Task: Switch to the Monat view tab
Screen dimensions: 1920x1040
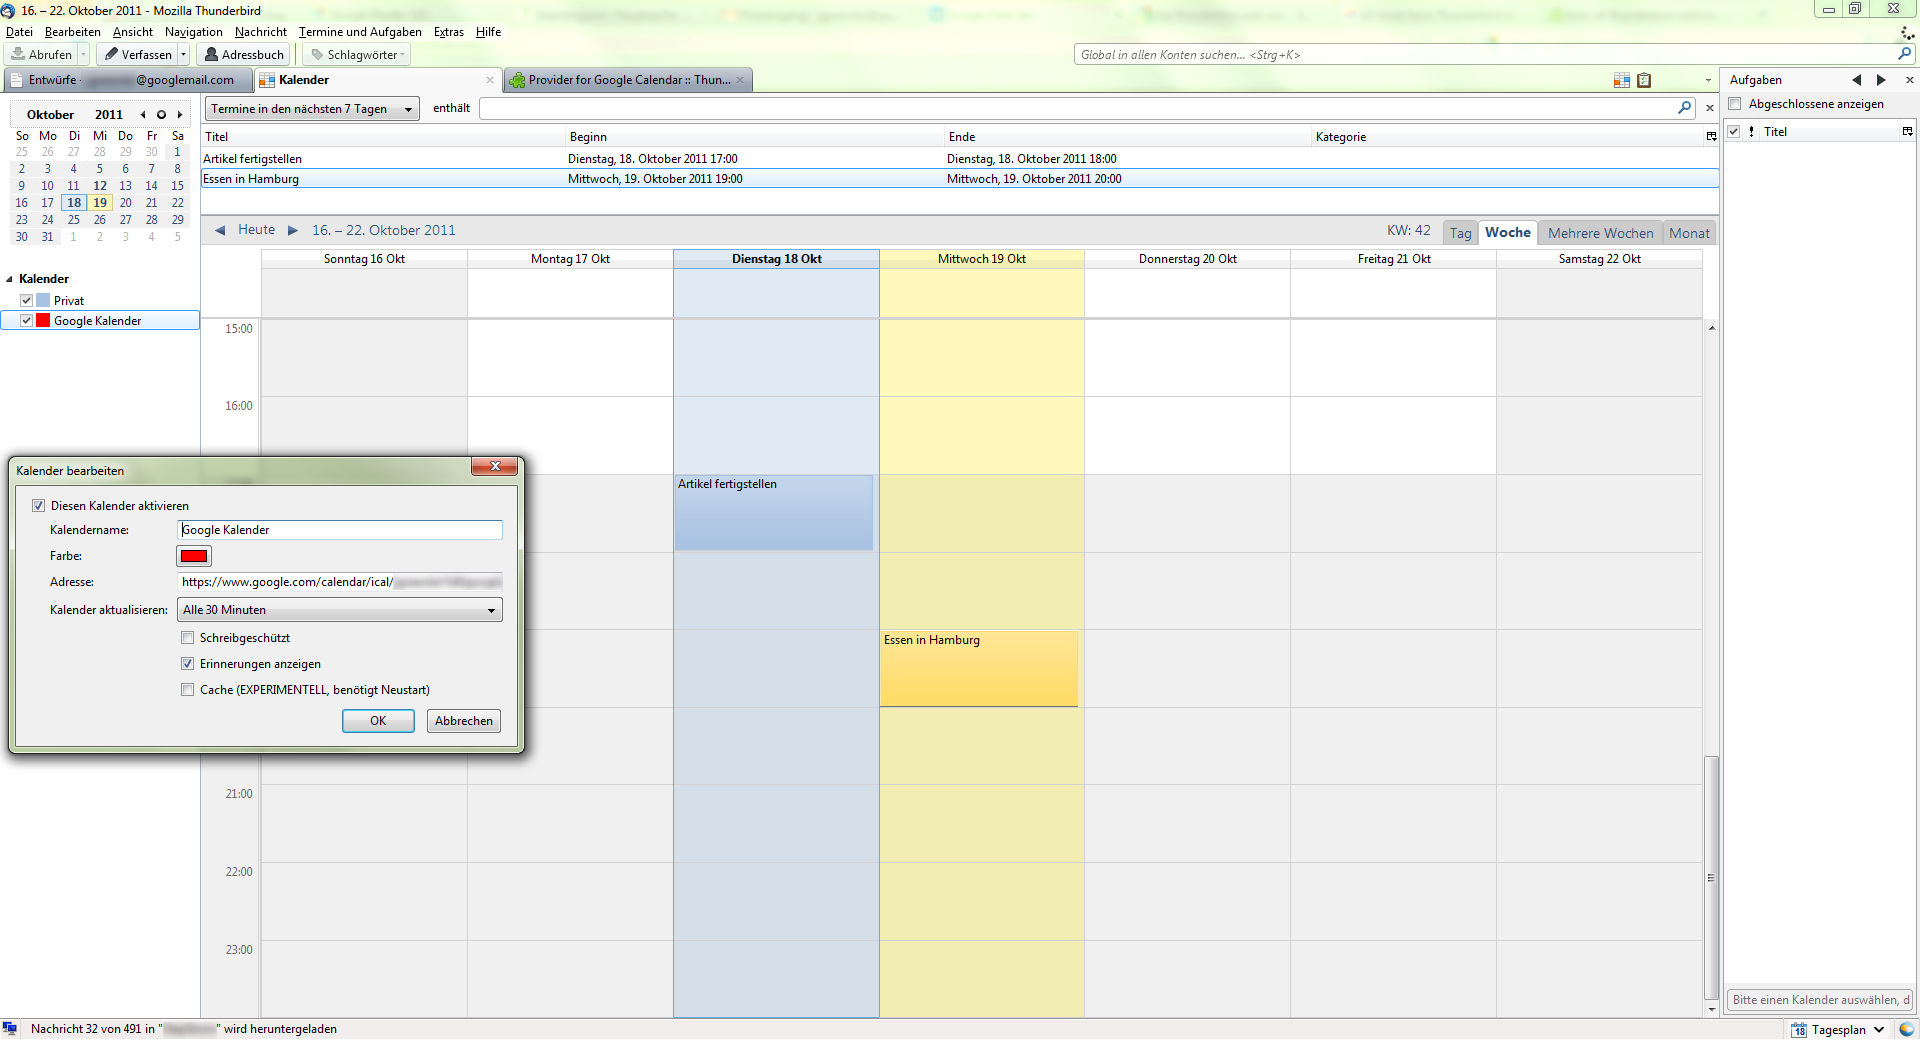Action: (1689, 232)
